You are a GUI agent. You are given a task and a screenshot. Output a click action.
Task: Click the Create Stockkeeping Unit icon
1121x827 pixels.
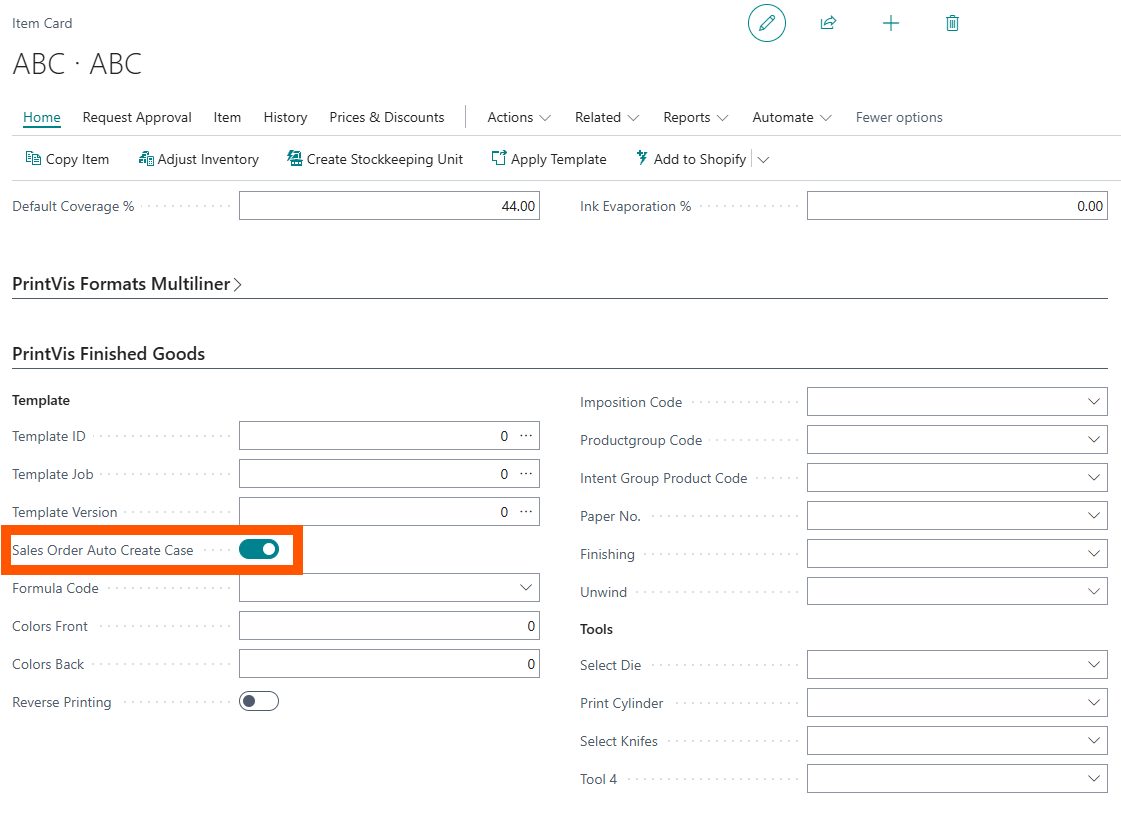[295, 159]
